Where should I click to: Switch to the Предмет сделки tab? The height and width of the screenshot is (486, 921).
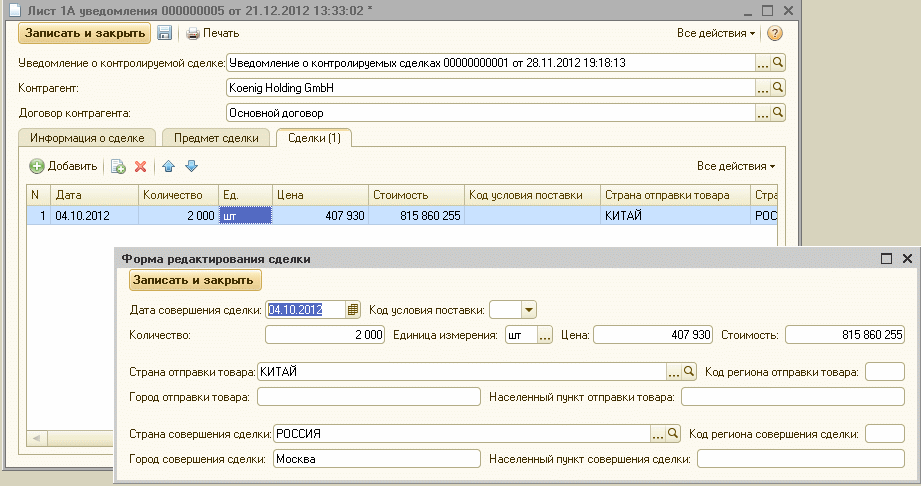click(216, 138)
